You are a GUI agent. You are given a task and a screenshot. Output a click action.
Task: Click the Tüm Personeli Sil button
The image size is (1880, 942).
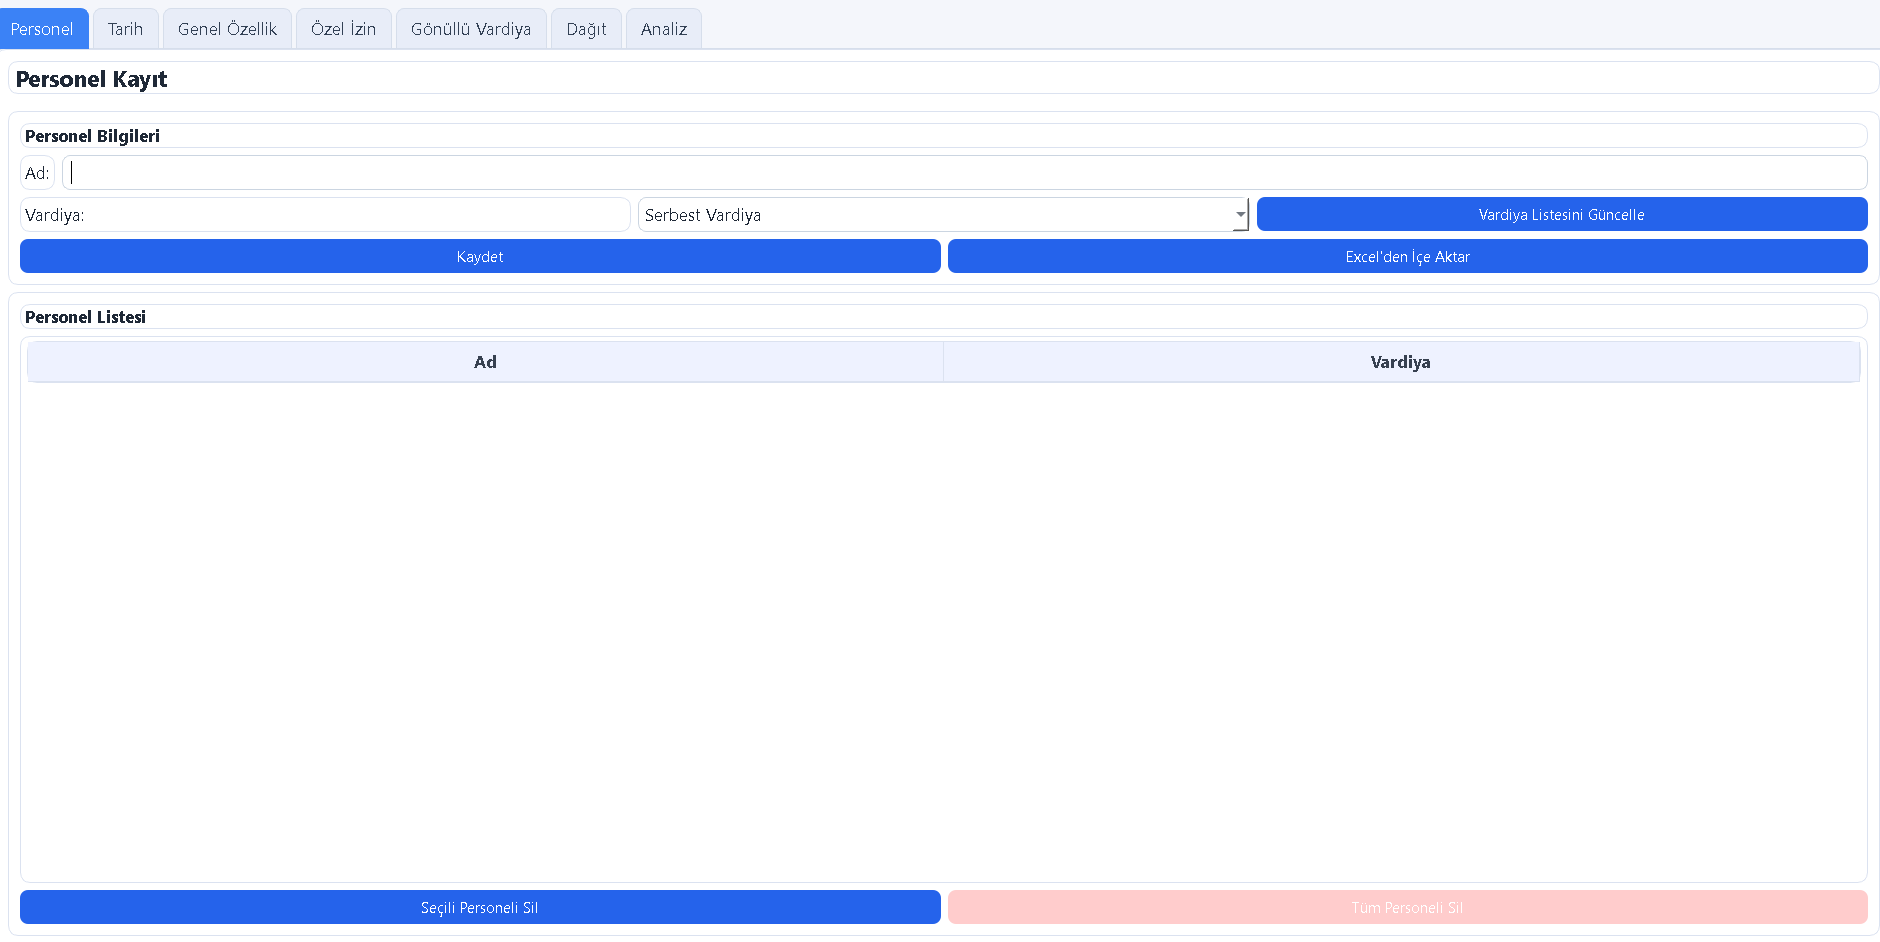click(1407, 908)
